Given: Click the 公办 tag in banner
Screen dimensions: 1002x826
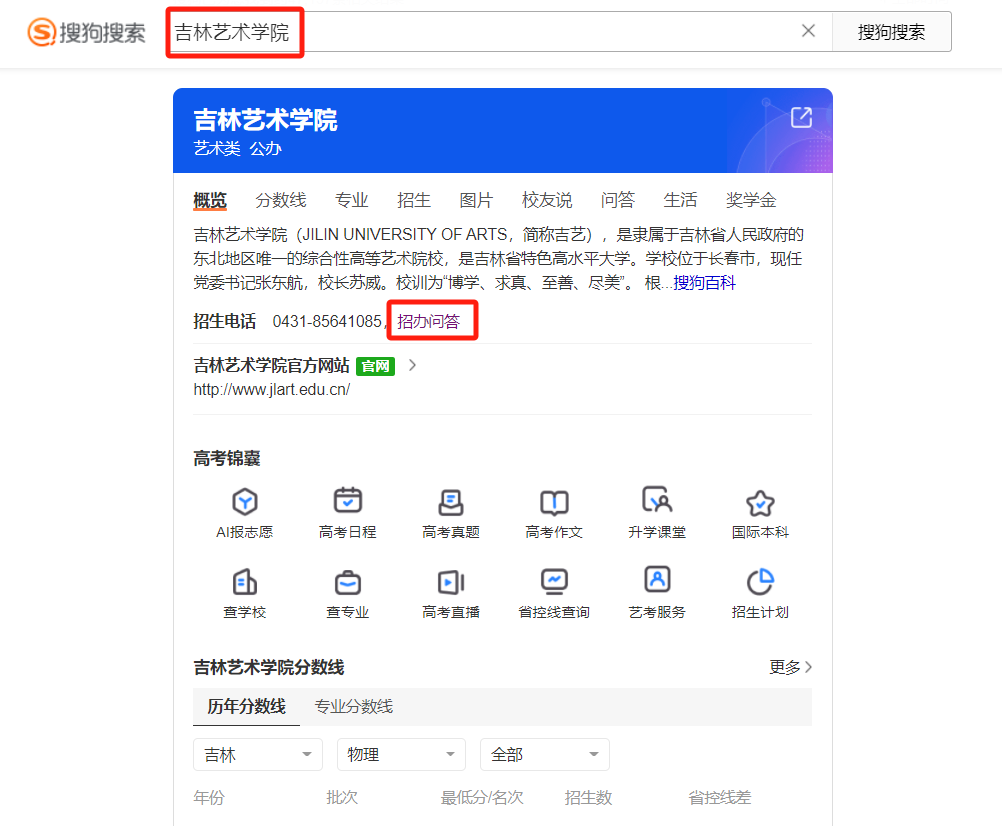Looking at the screenshot, I should [266, 149].
